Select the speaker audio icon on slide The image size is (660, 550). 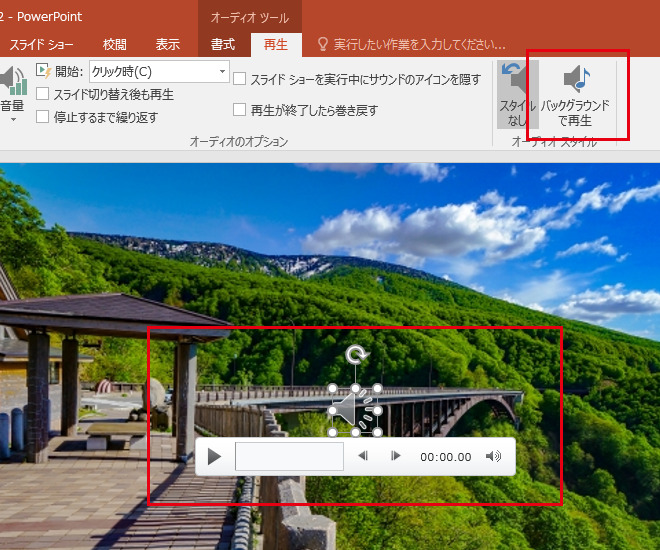355,410
